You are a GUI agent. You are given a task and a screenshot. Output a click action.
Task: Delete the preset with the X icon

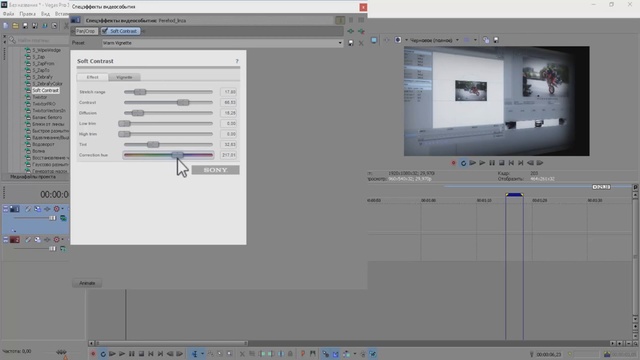[361, 43]
